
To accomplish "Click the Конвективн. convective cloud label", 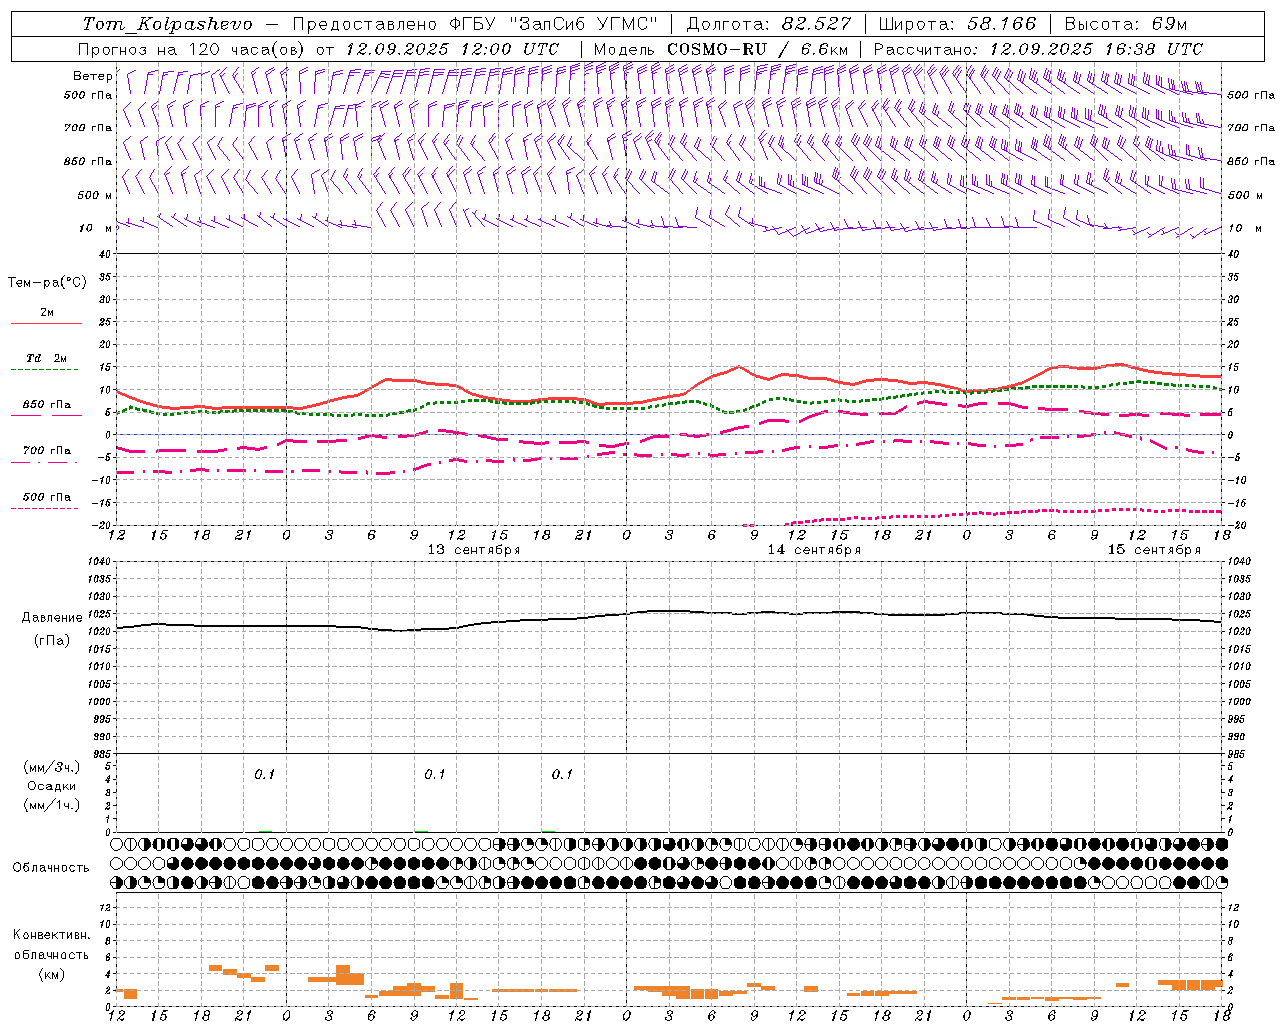I will click(x=52, y=935).
